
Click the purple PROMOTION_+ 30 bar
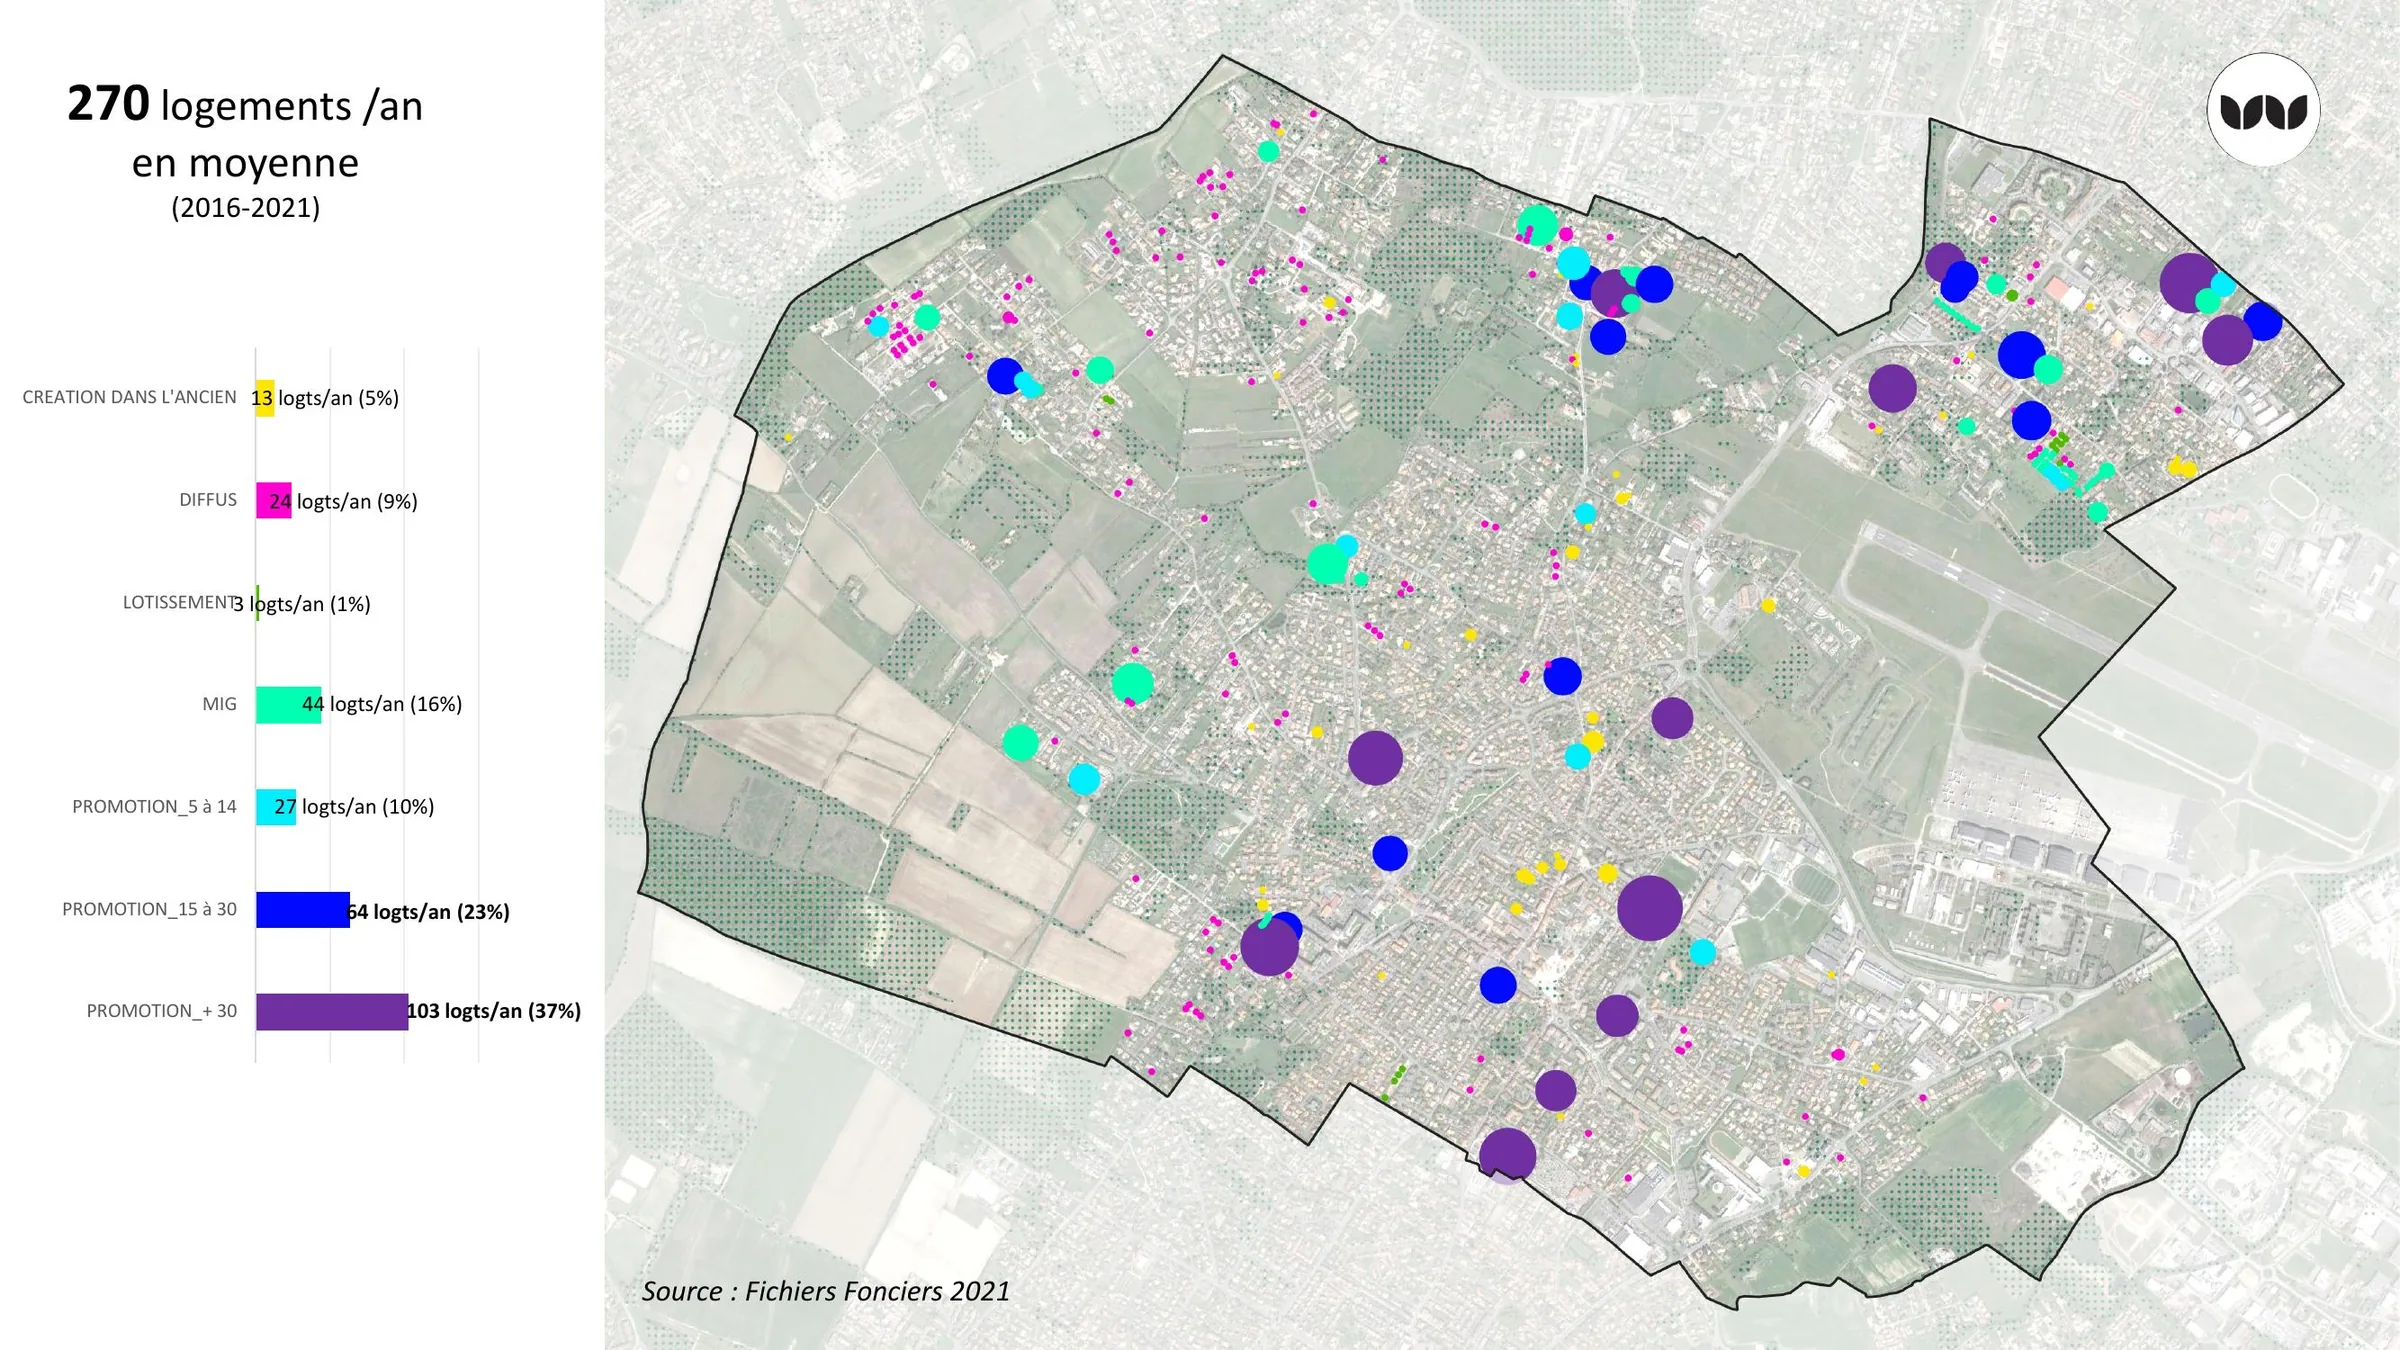coord(332,1012)
